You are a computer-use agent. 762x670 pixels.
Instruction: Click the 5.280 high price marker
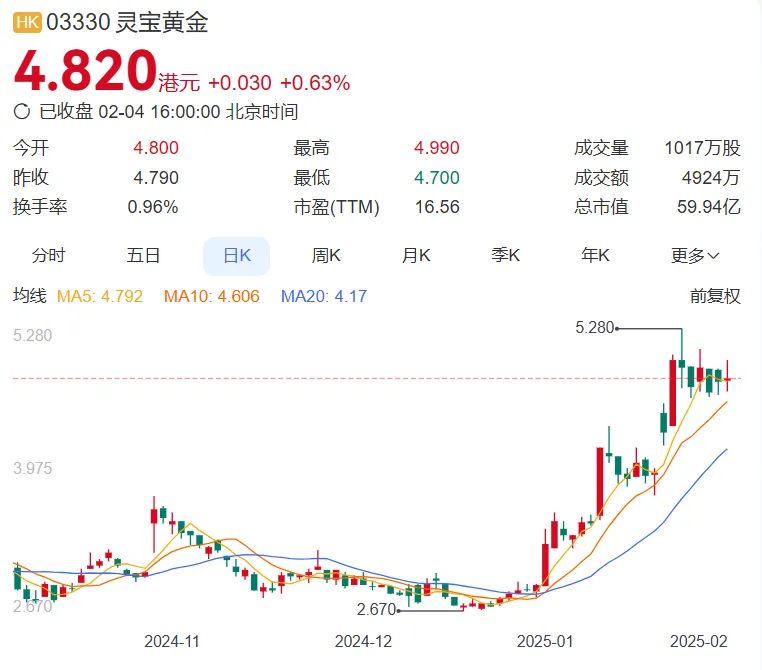595,327
